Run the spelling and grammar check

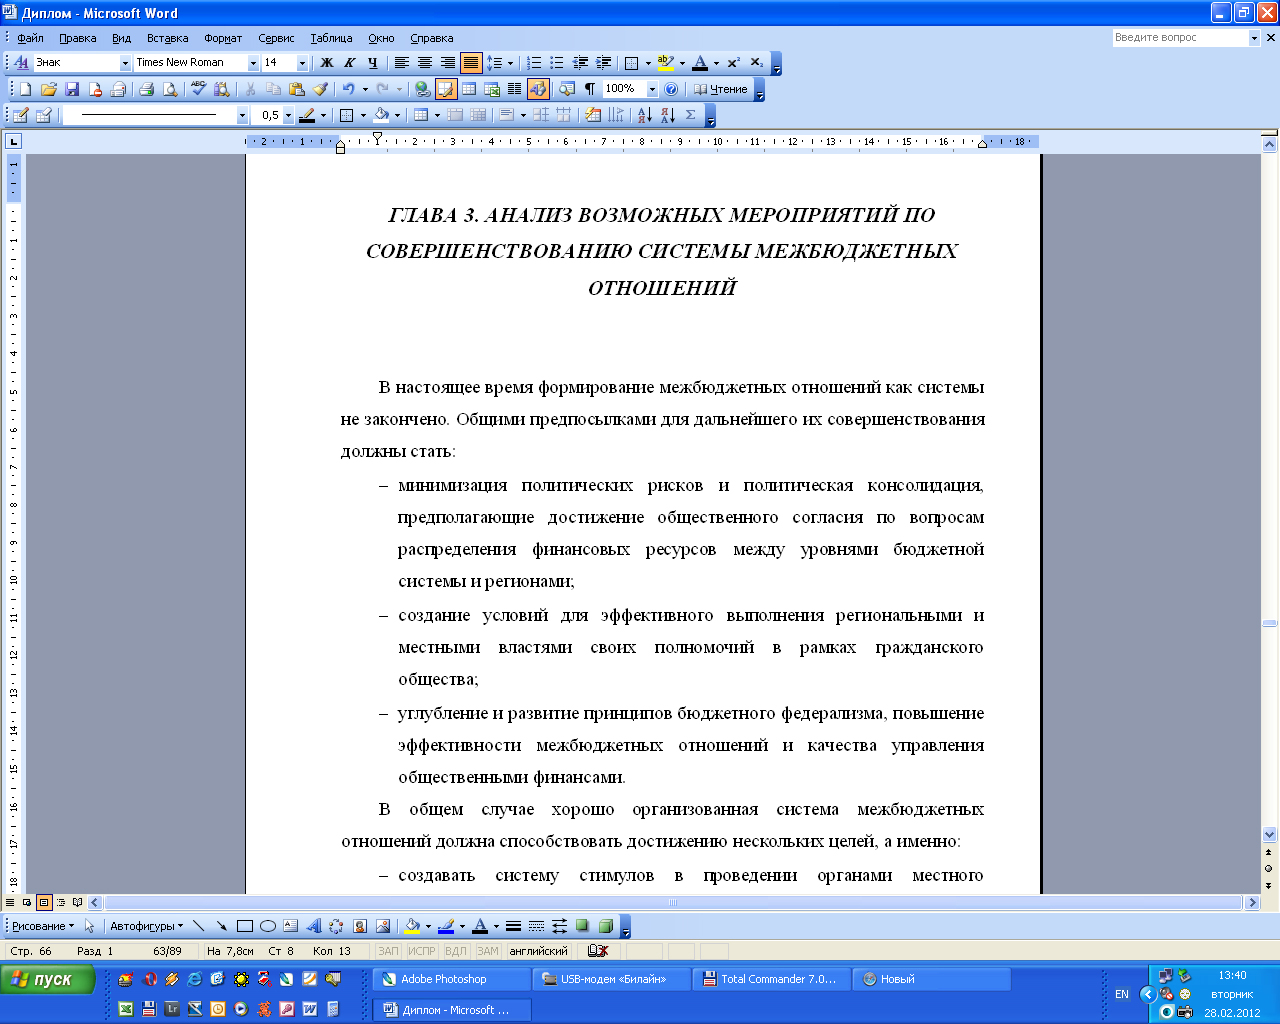pyautogui.click(x=199, y=89)
